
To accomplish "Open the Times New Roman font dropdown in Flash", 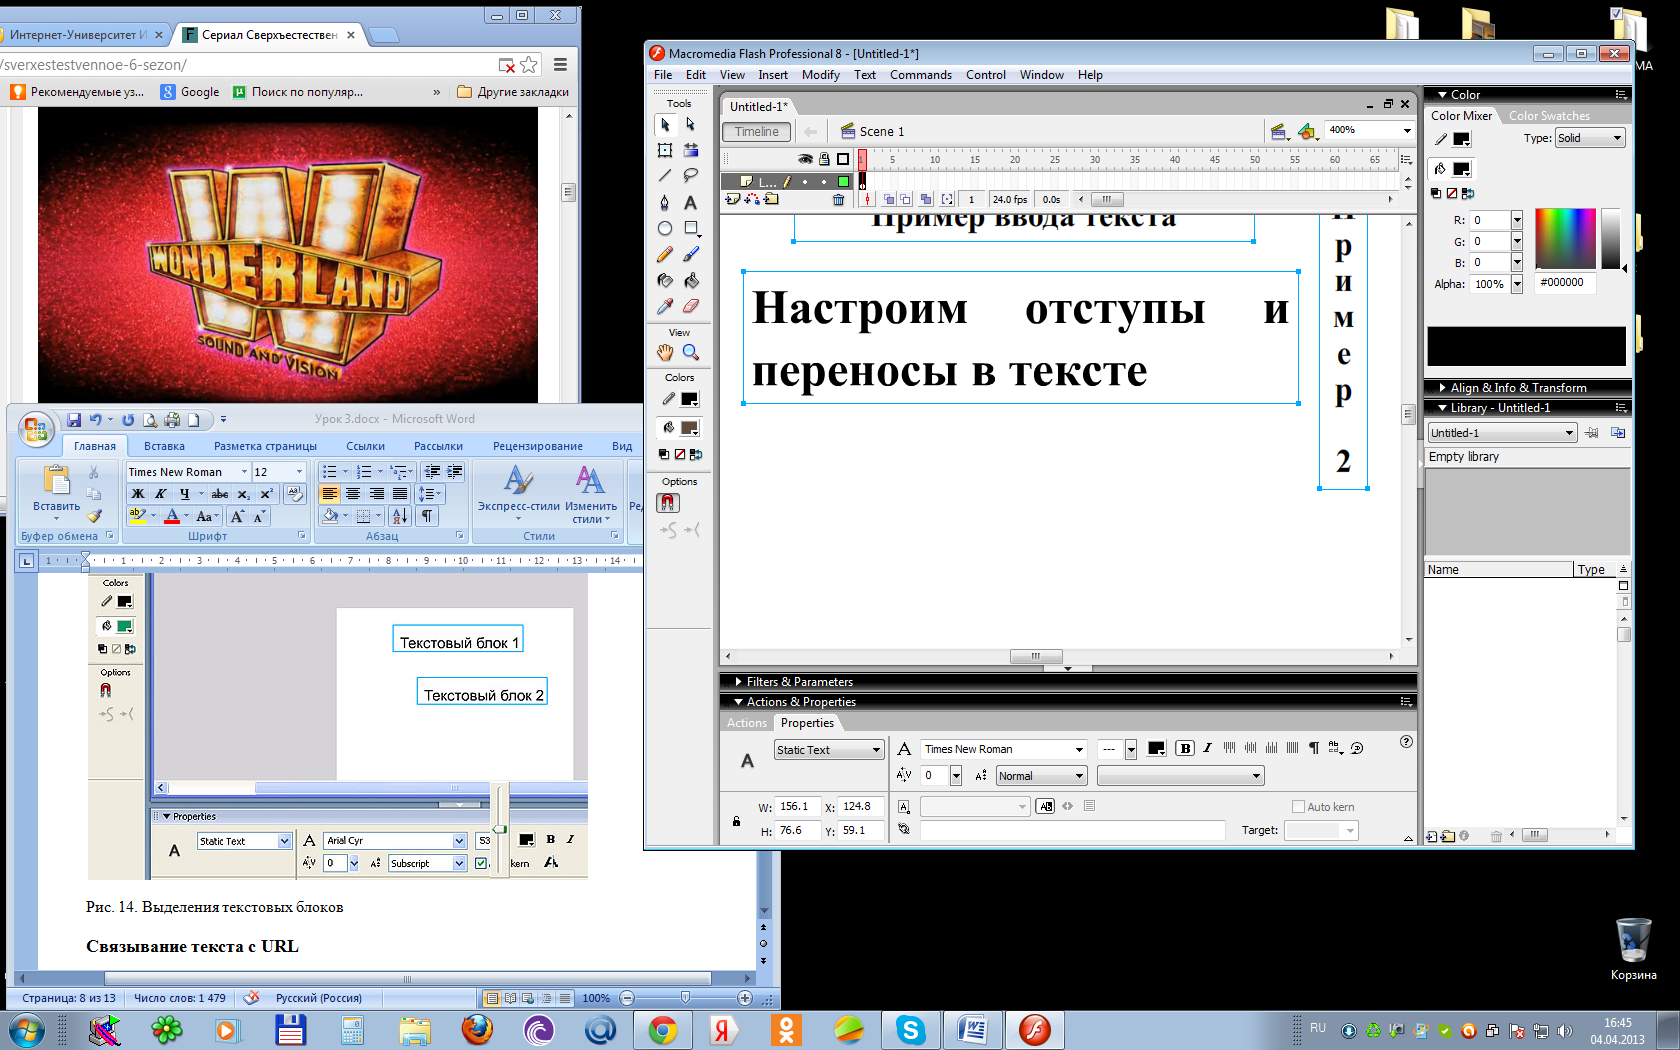I will pyautogui.click(x=1080, y=749).
